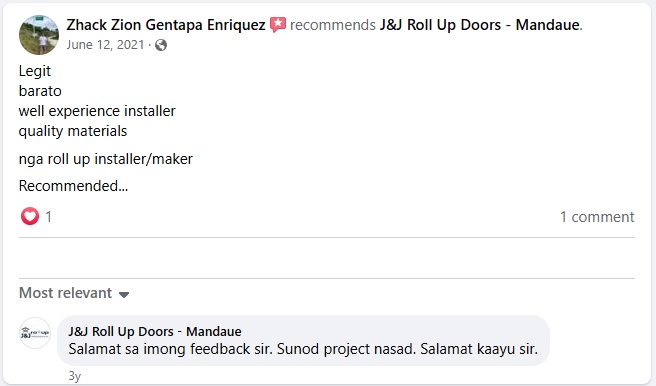Click the Recommended... line of the review
Image resolution: width=656 pixels, height=386 pixels.
tap(73, 186)
